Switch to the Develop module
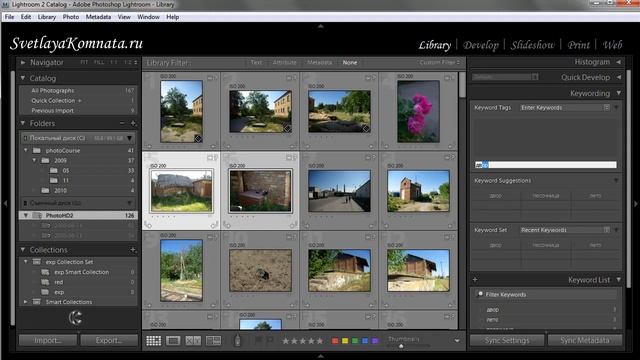The image size is (640, 360). pyautogui.click(x=481, y=45)
